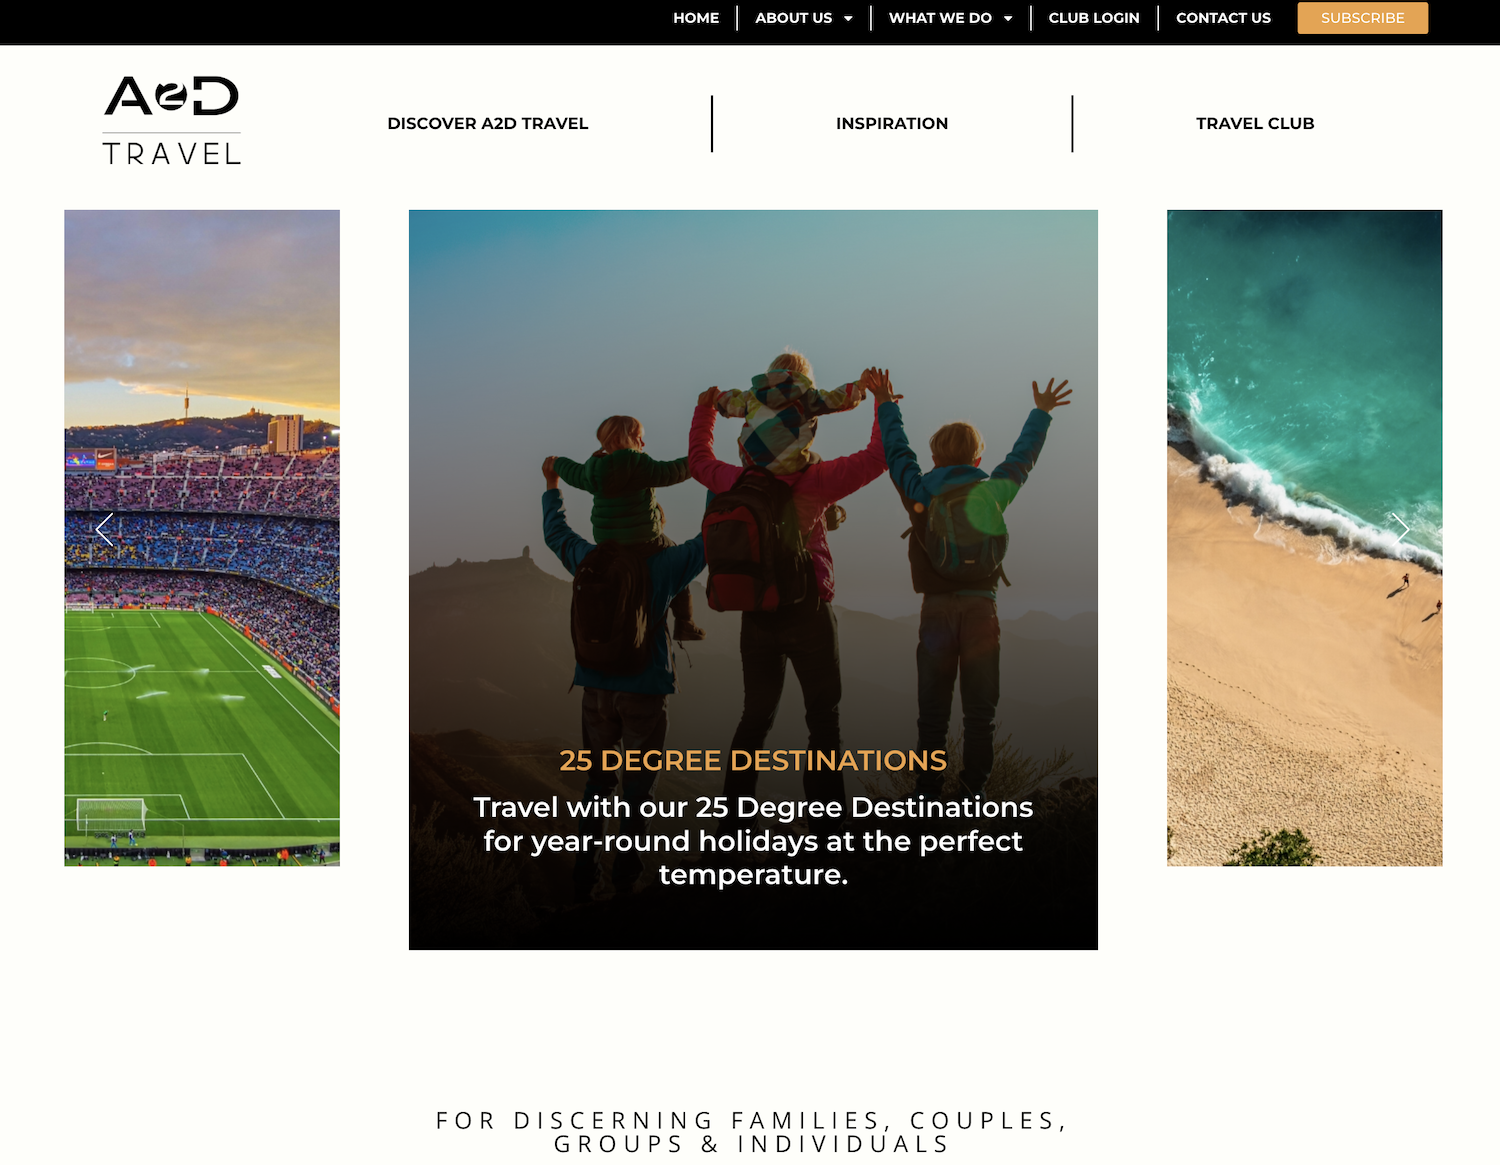Open the Club Login page
This screenshot has height=1165, width=1500.
1094,18
